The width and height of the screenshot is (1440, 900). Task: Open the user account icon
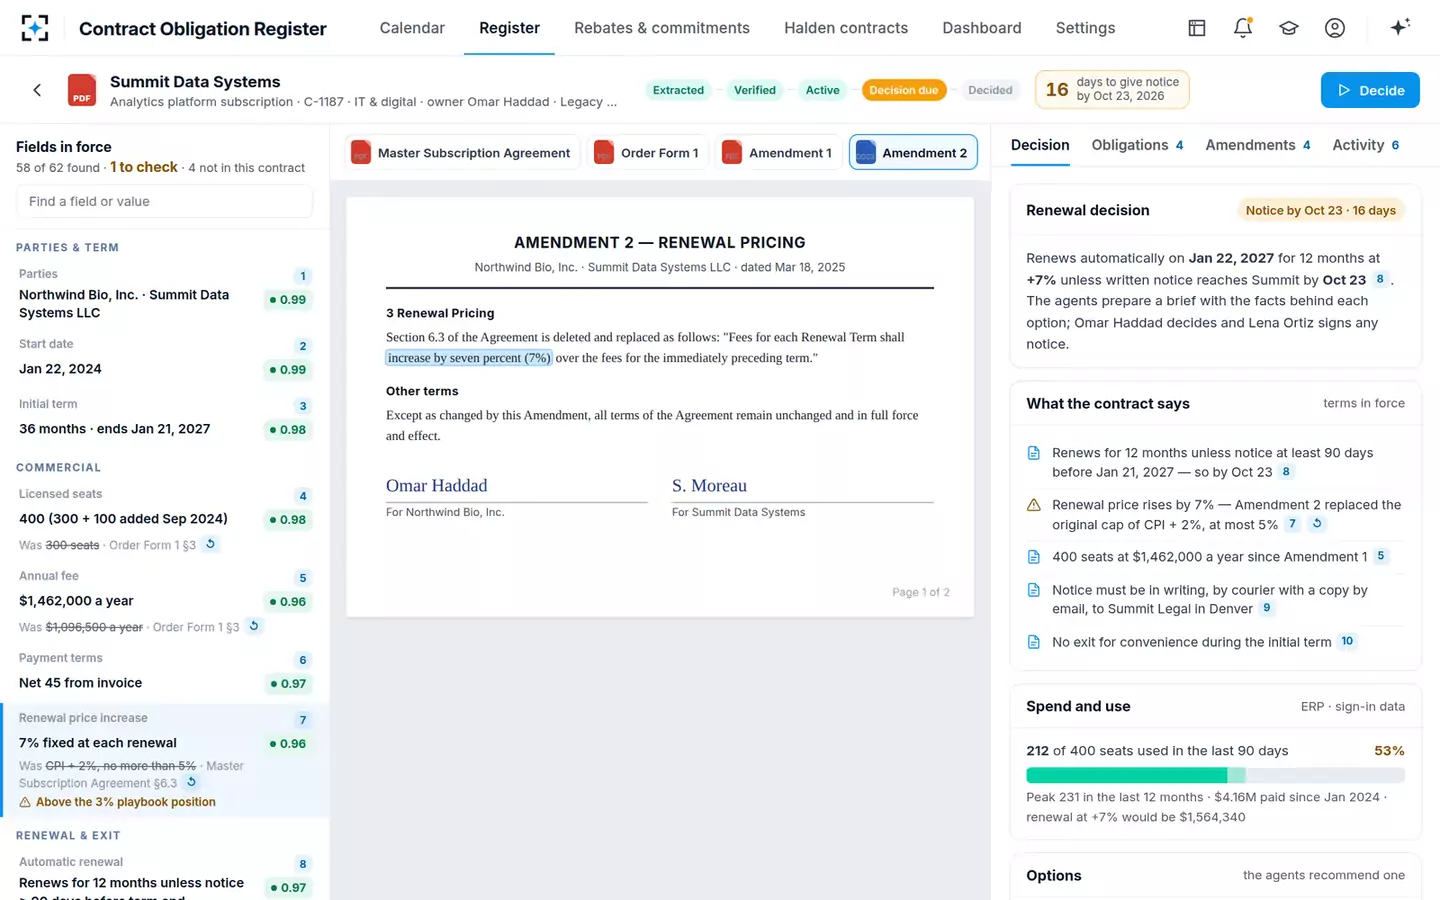(1335, 28)
